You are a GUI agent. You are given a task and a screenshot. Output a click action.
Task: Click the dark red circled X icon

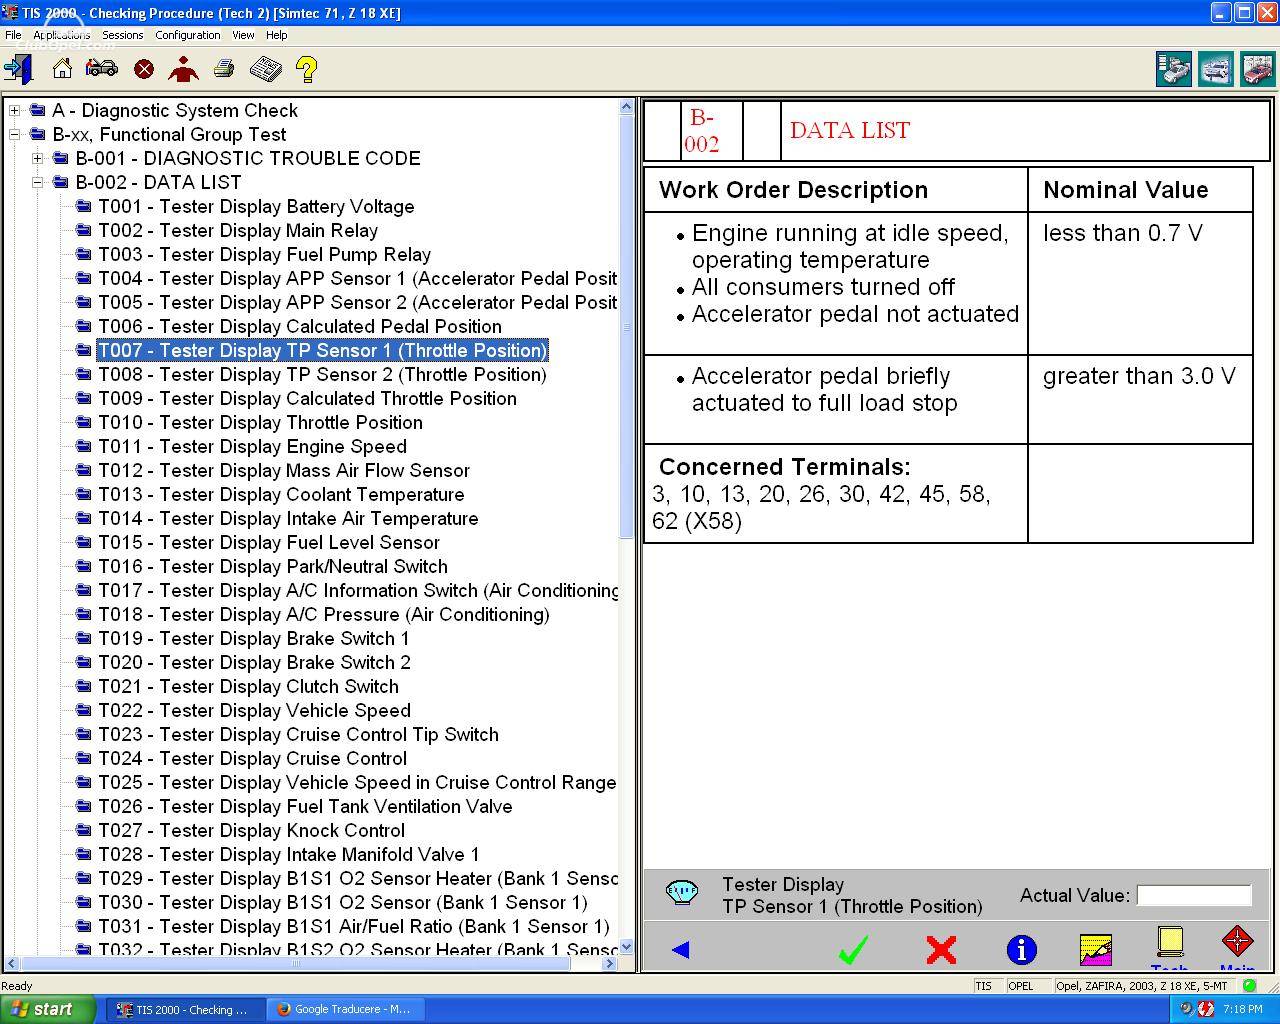(x=144, y=69)
